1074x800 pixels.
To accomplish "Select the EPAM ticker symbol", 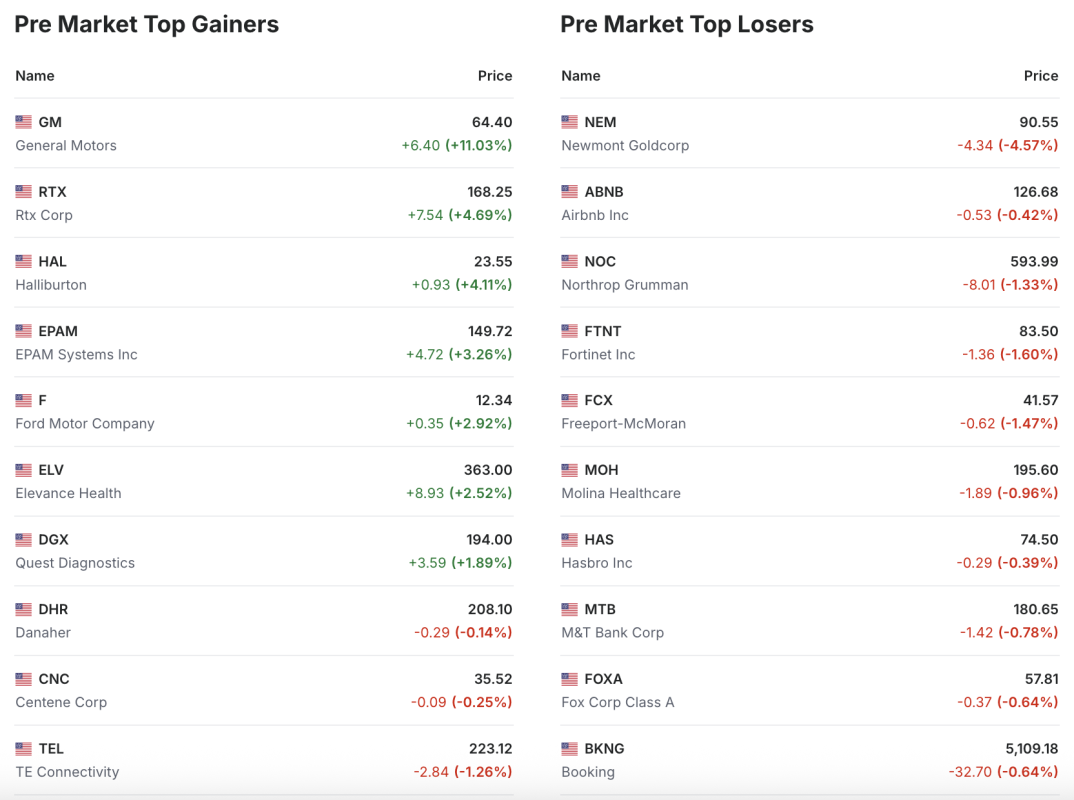I will click(x=58, y=331).
